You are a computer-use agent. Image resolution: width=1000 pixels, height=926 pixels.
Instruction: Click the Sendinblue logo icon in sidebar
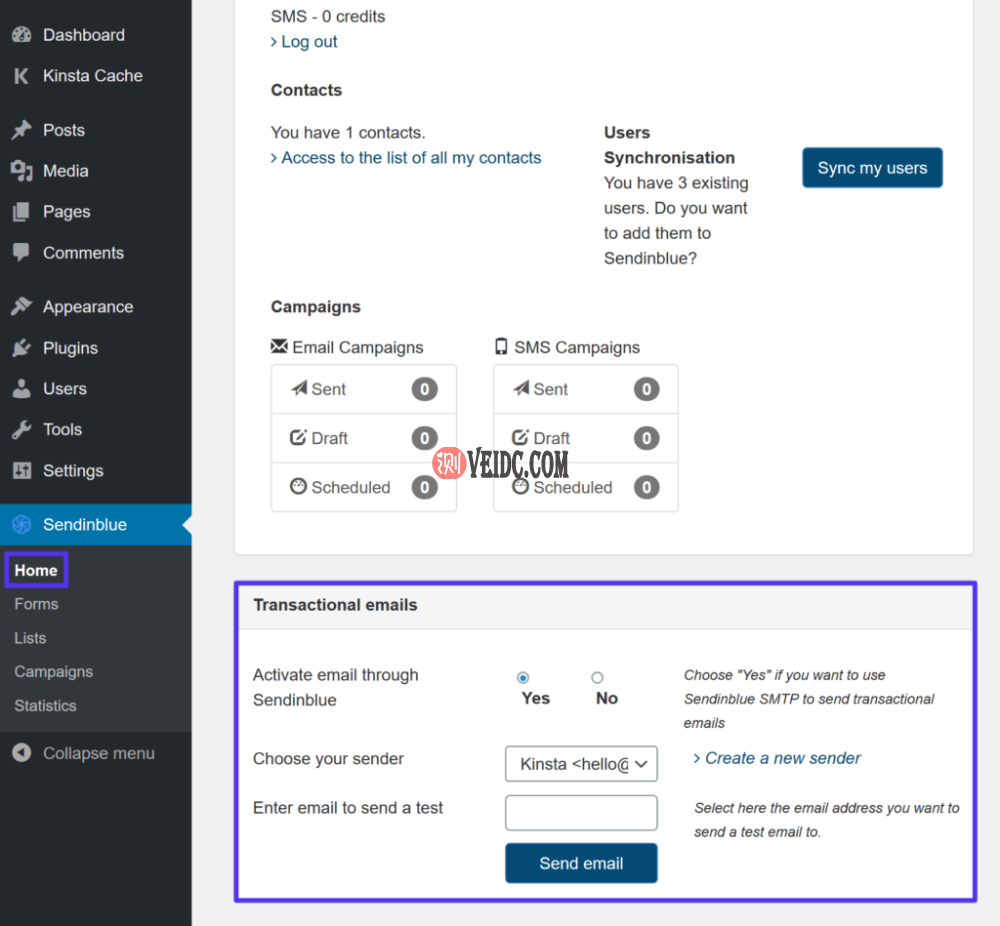21,525
